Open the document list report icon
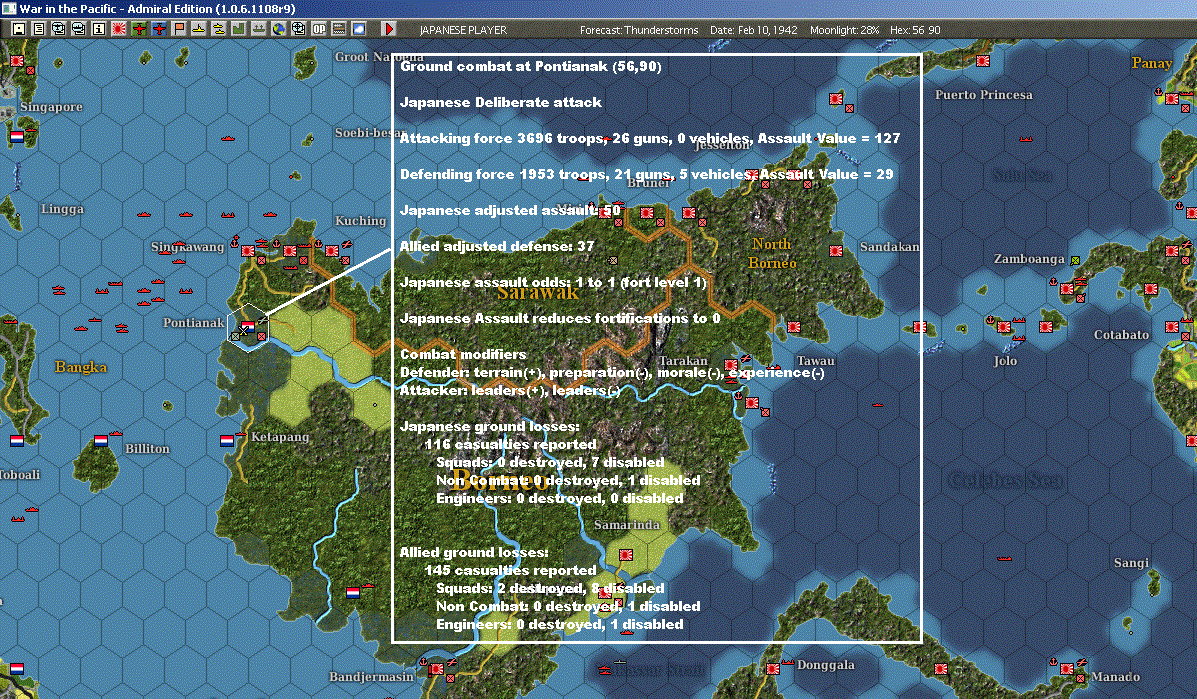 point(39,29)
